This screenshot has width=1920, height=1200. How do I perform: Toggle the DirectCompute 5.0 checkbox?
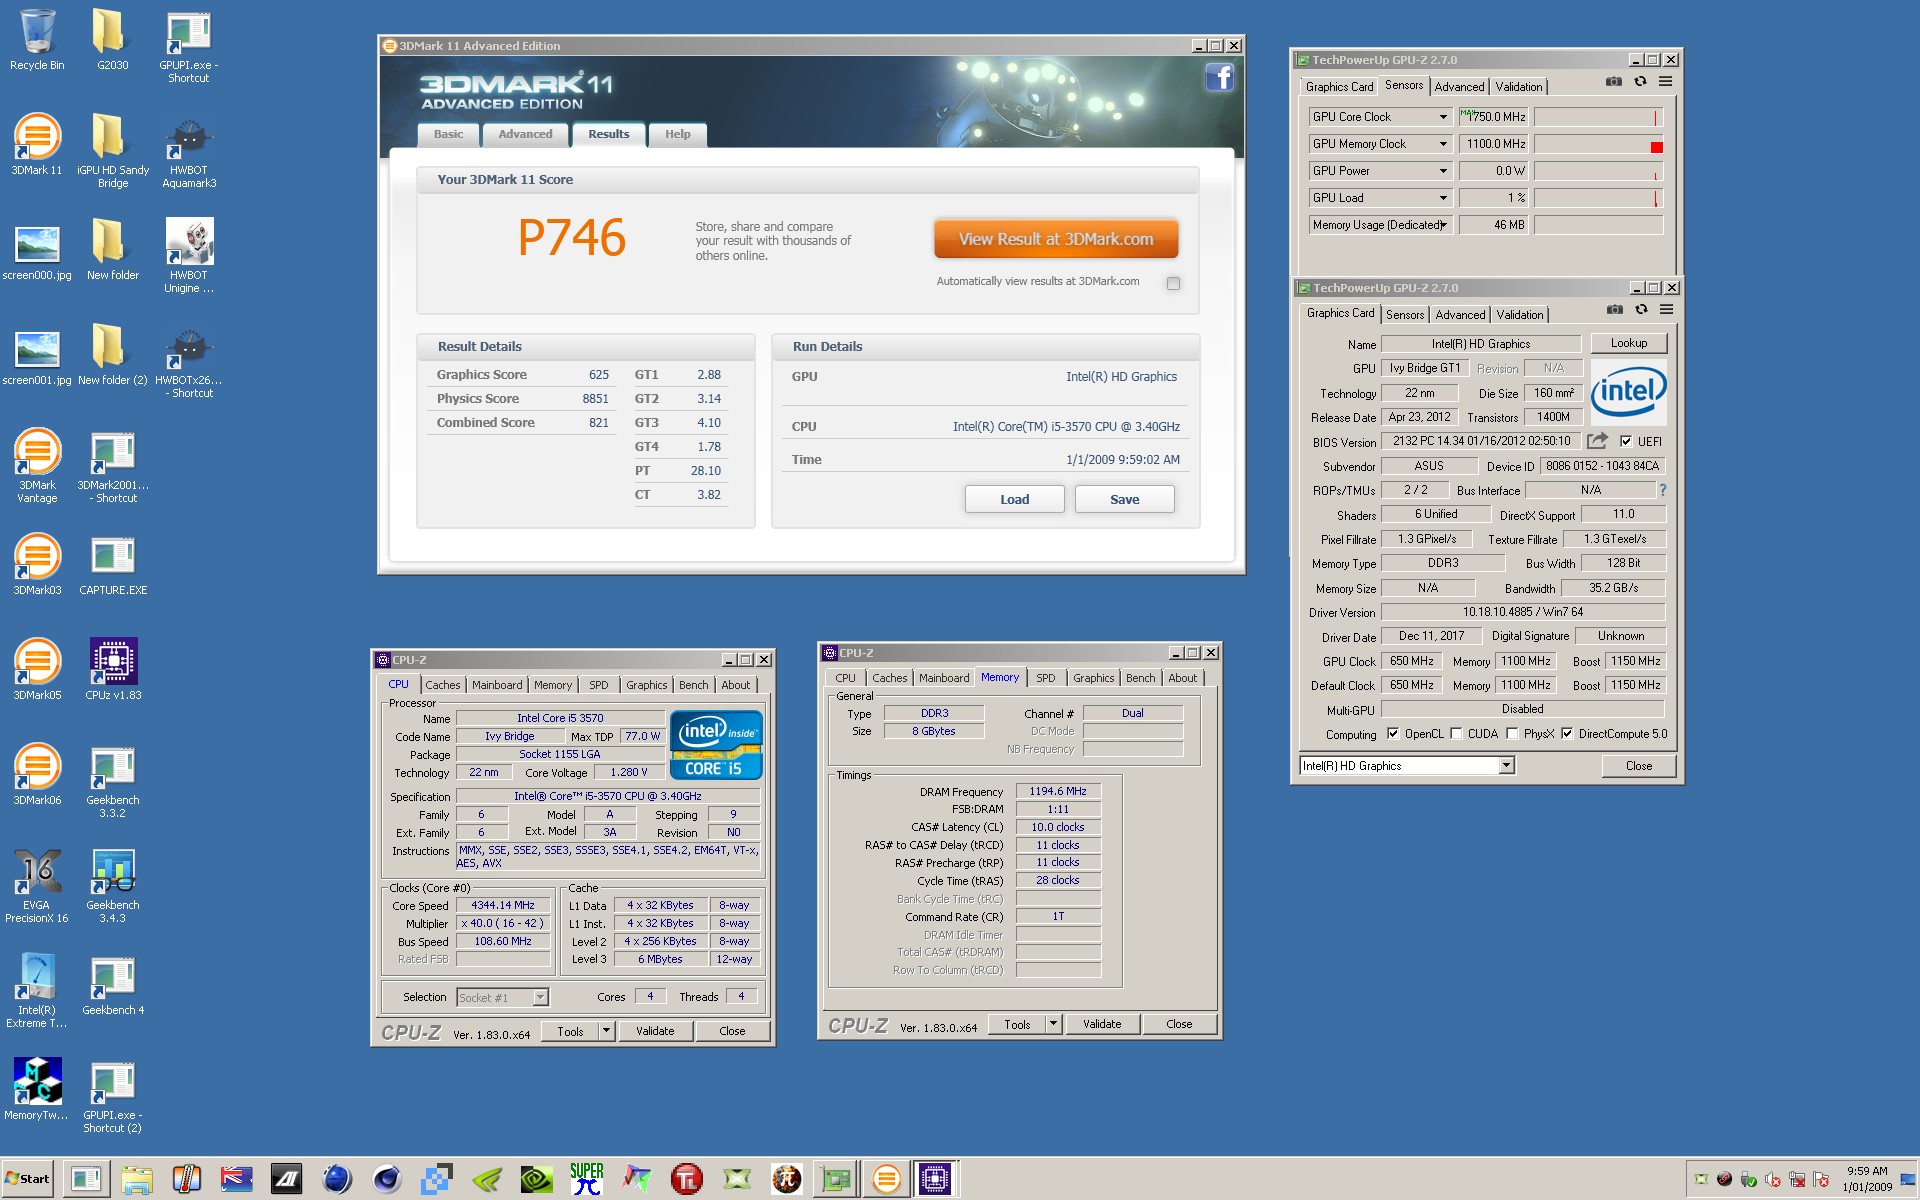tap(1567, 734)
